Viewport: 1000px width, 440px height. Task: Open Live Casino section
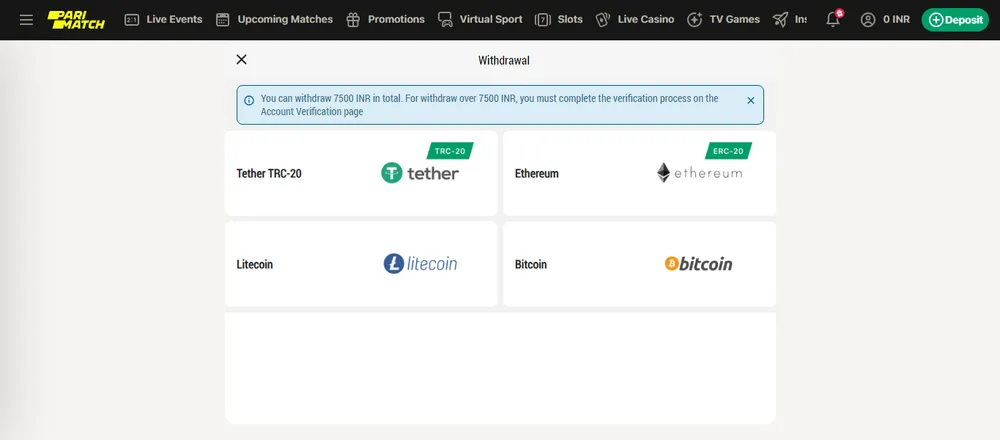click(646, 20)
